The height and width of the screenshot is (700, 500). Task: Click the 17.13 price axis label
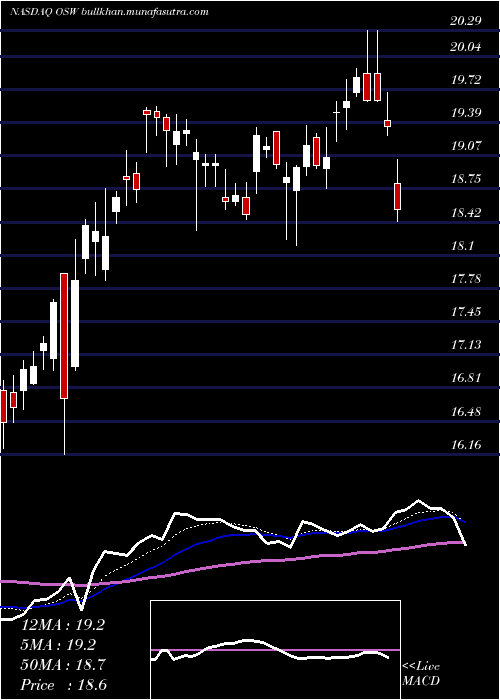[x=466, y=345]
